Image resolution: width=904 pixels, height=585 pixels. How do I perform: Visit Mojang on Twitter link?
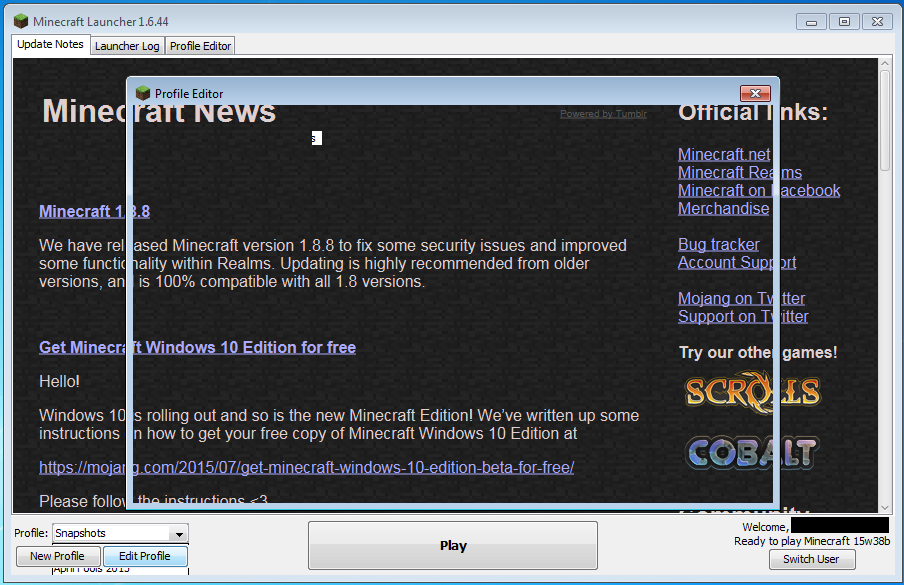(x=741, y=299)
